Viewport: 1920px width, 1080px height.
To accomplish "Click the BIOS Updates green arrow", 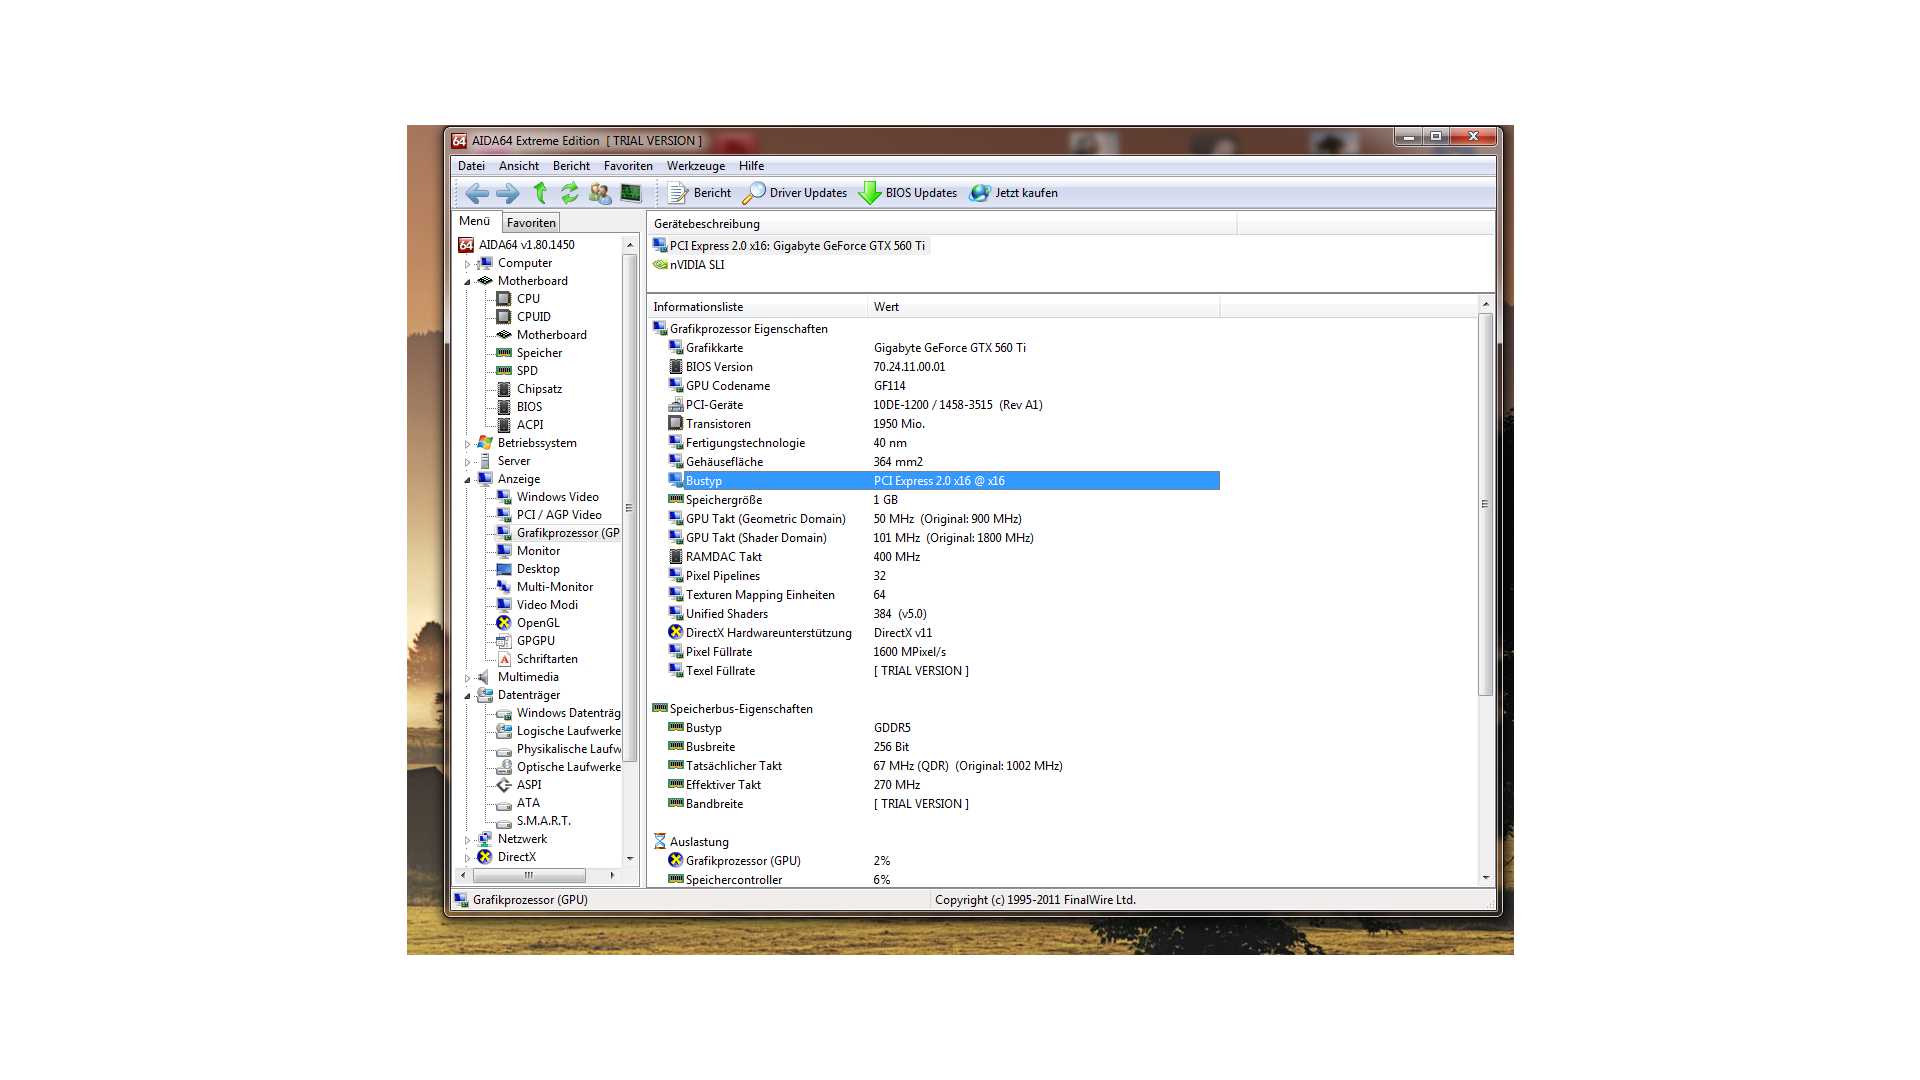I will pos(870,193).
